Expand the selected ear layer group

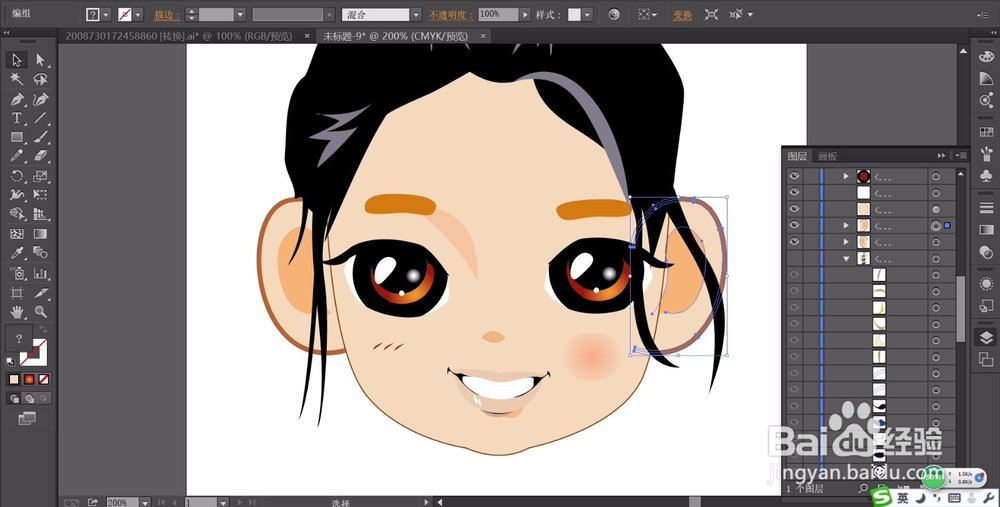coord(846,225)
